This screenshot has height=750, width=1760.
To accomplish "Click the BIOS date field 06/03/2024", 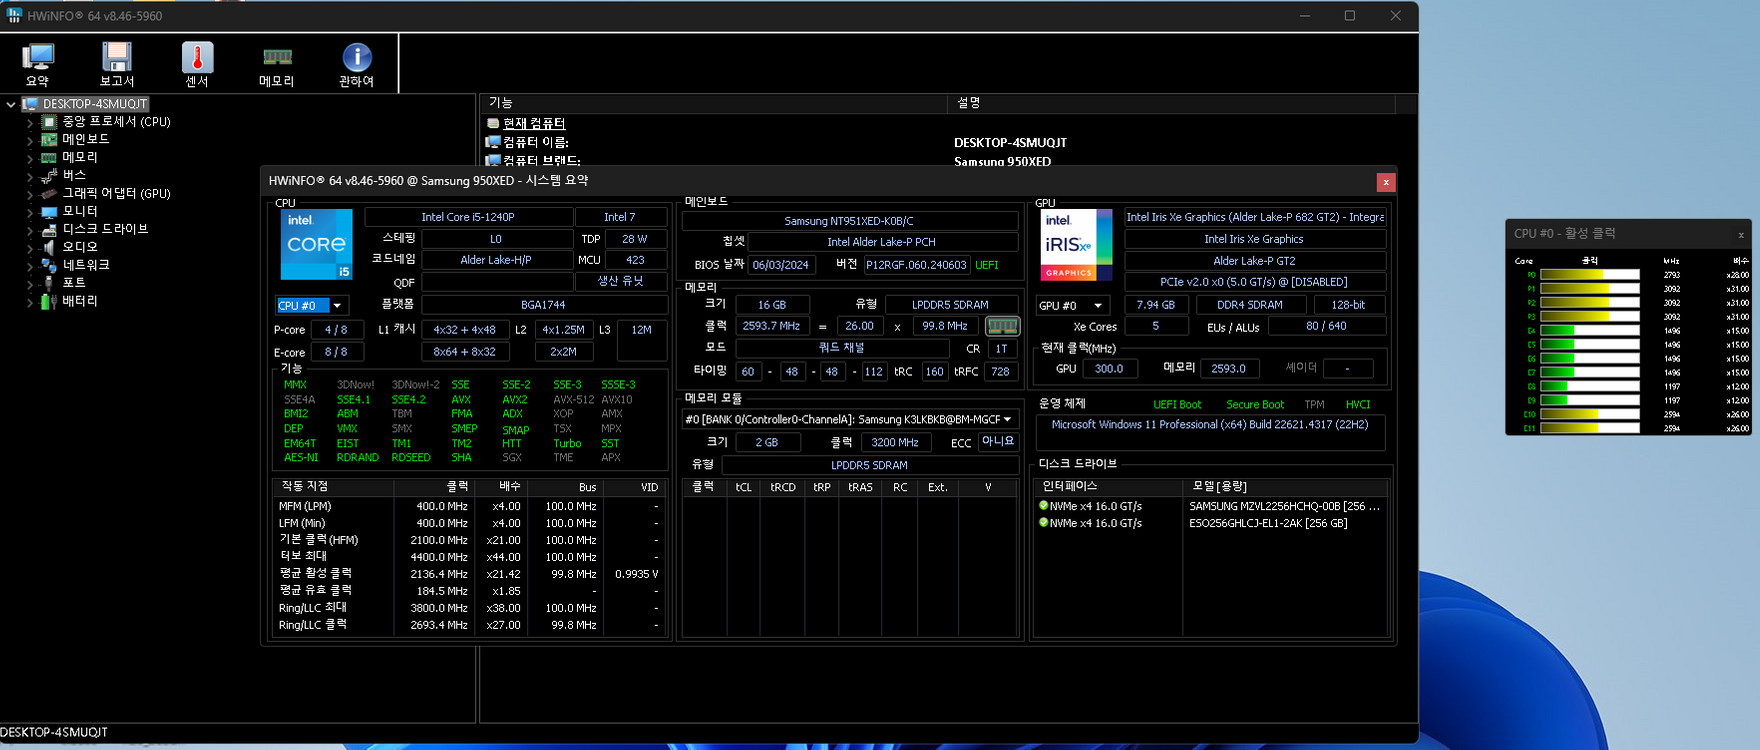I will [781, 265].
